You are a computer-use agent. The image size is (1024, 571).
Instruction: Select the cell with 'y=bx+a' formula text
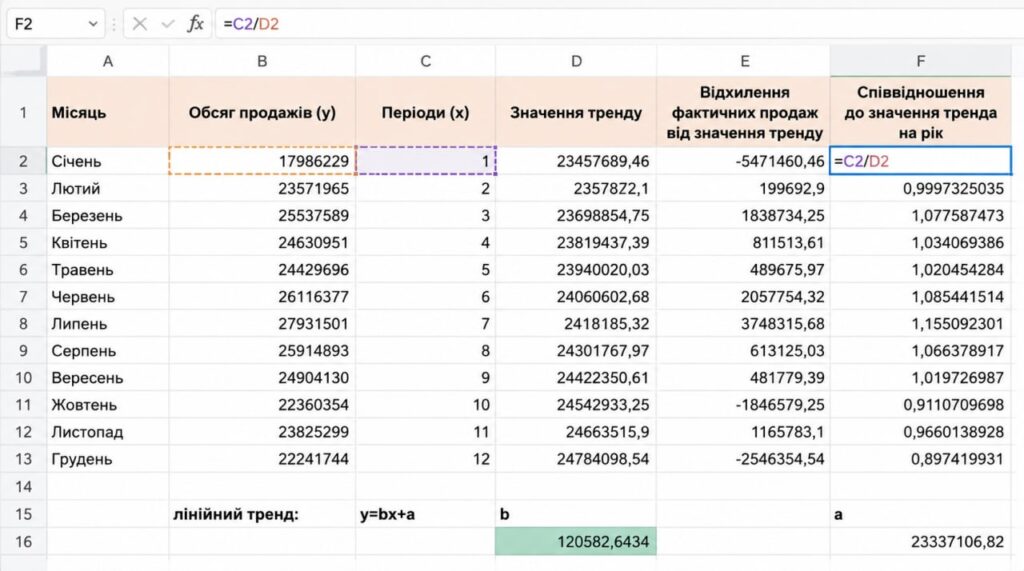425,514
